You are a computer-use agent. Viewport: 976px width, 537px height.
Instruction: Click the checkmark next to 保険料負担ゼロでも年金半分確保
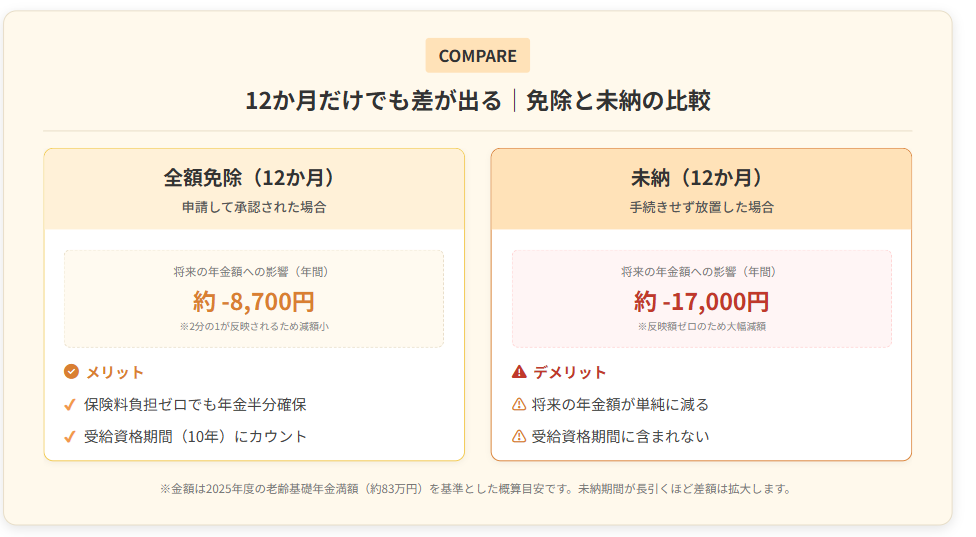70,405
